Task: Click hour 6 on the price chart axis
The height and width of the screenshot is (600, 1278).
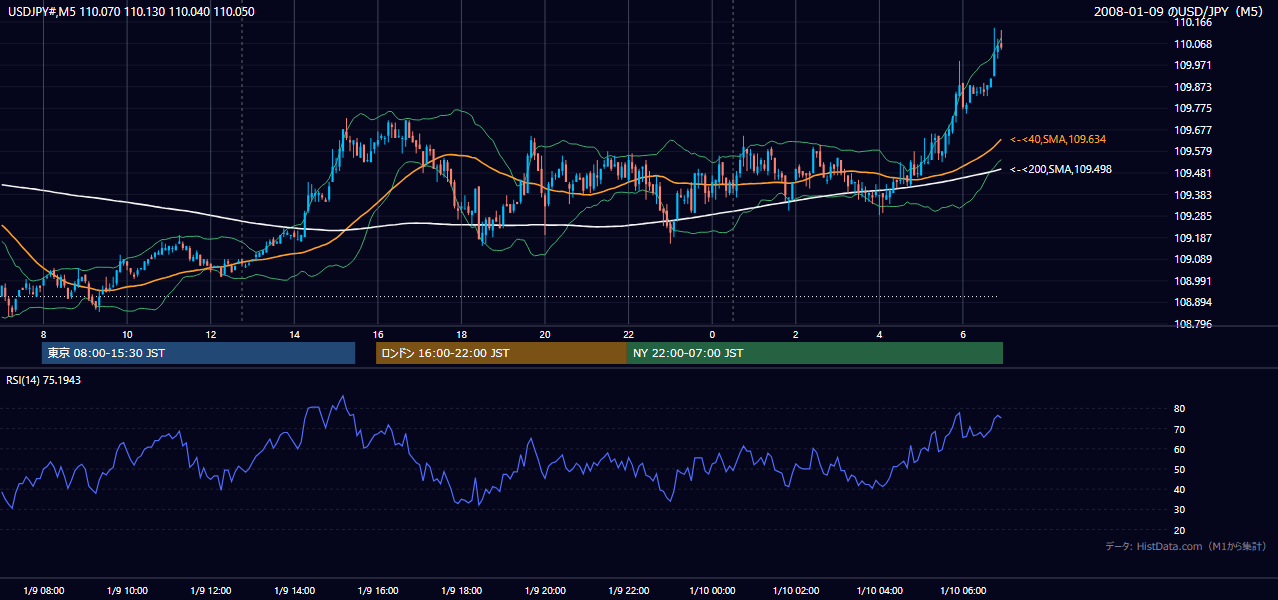Action: pyautogui.click(x=963, y=334)
